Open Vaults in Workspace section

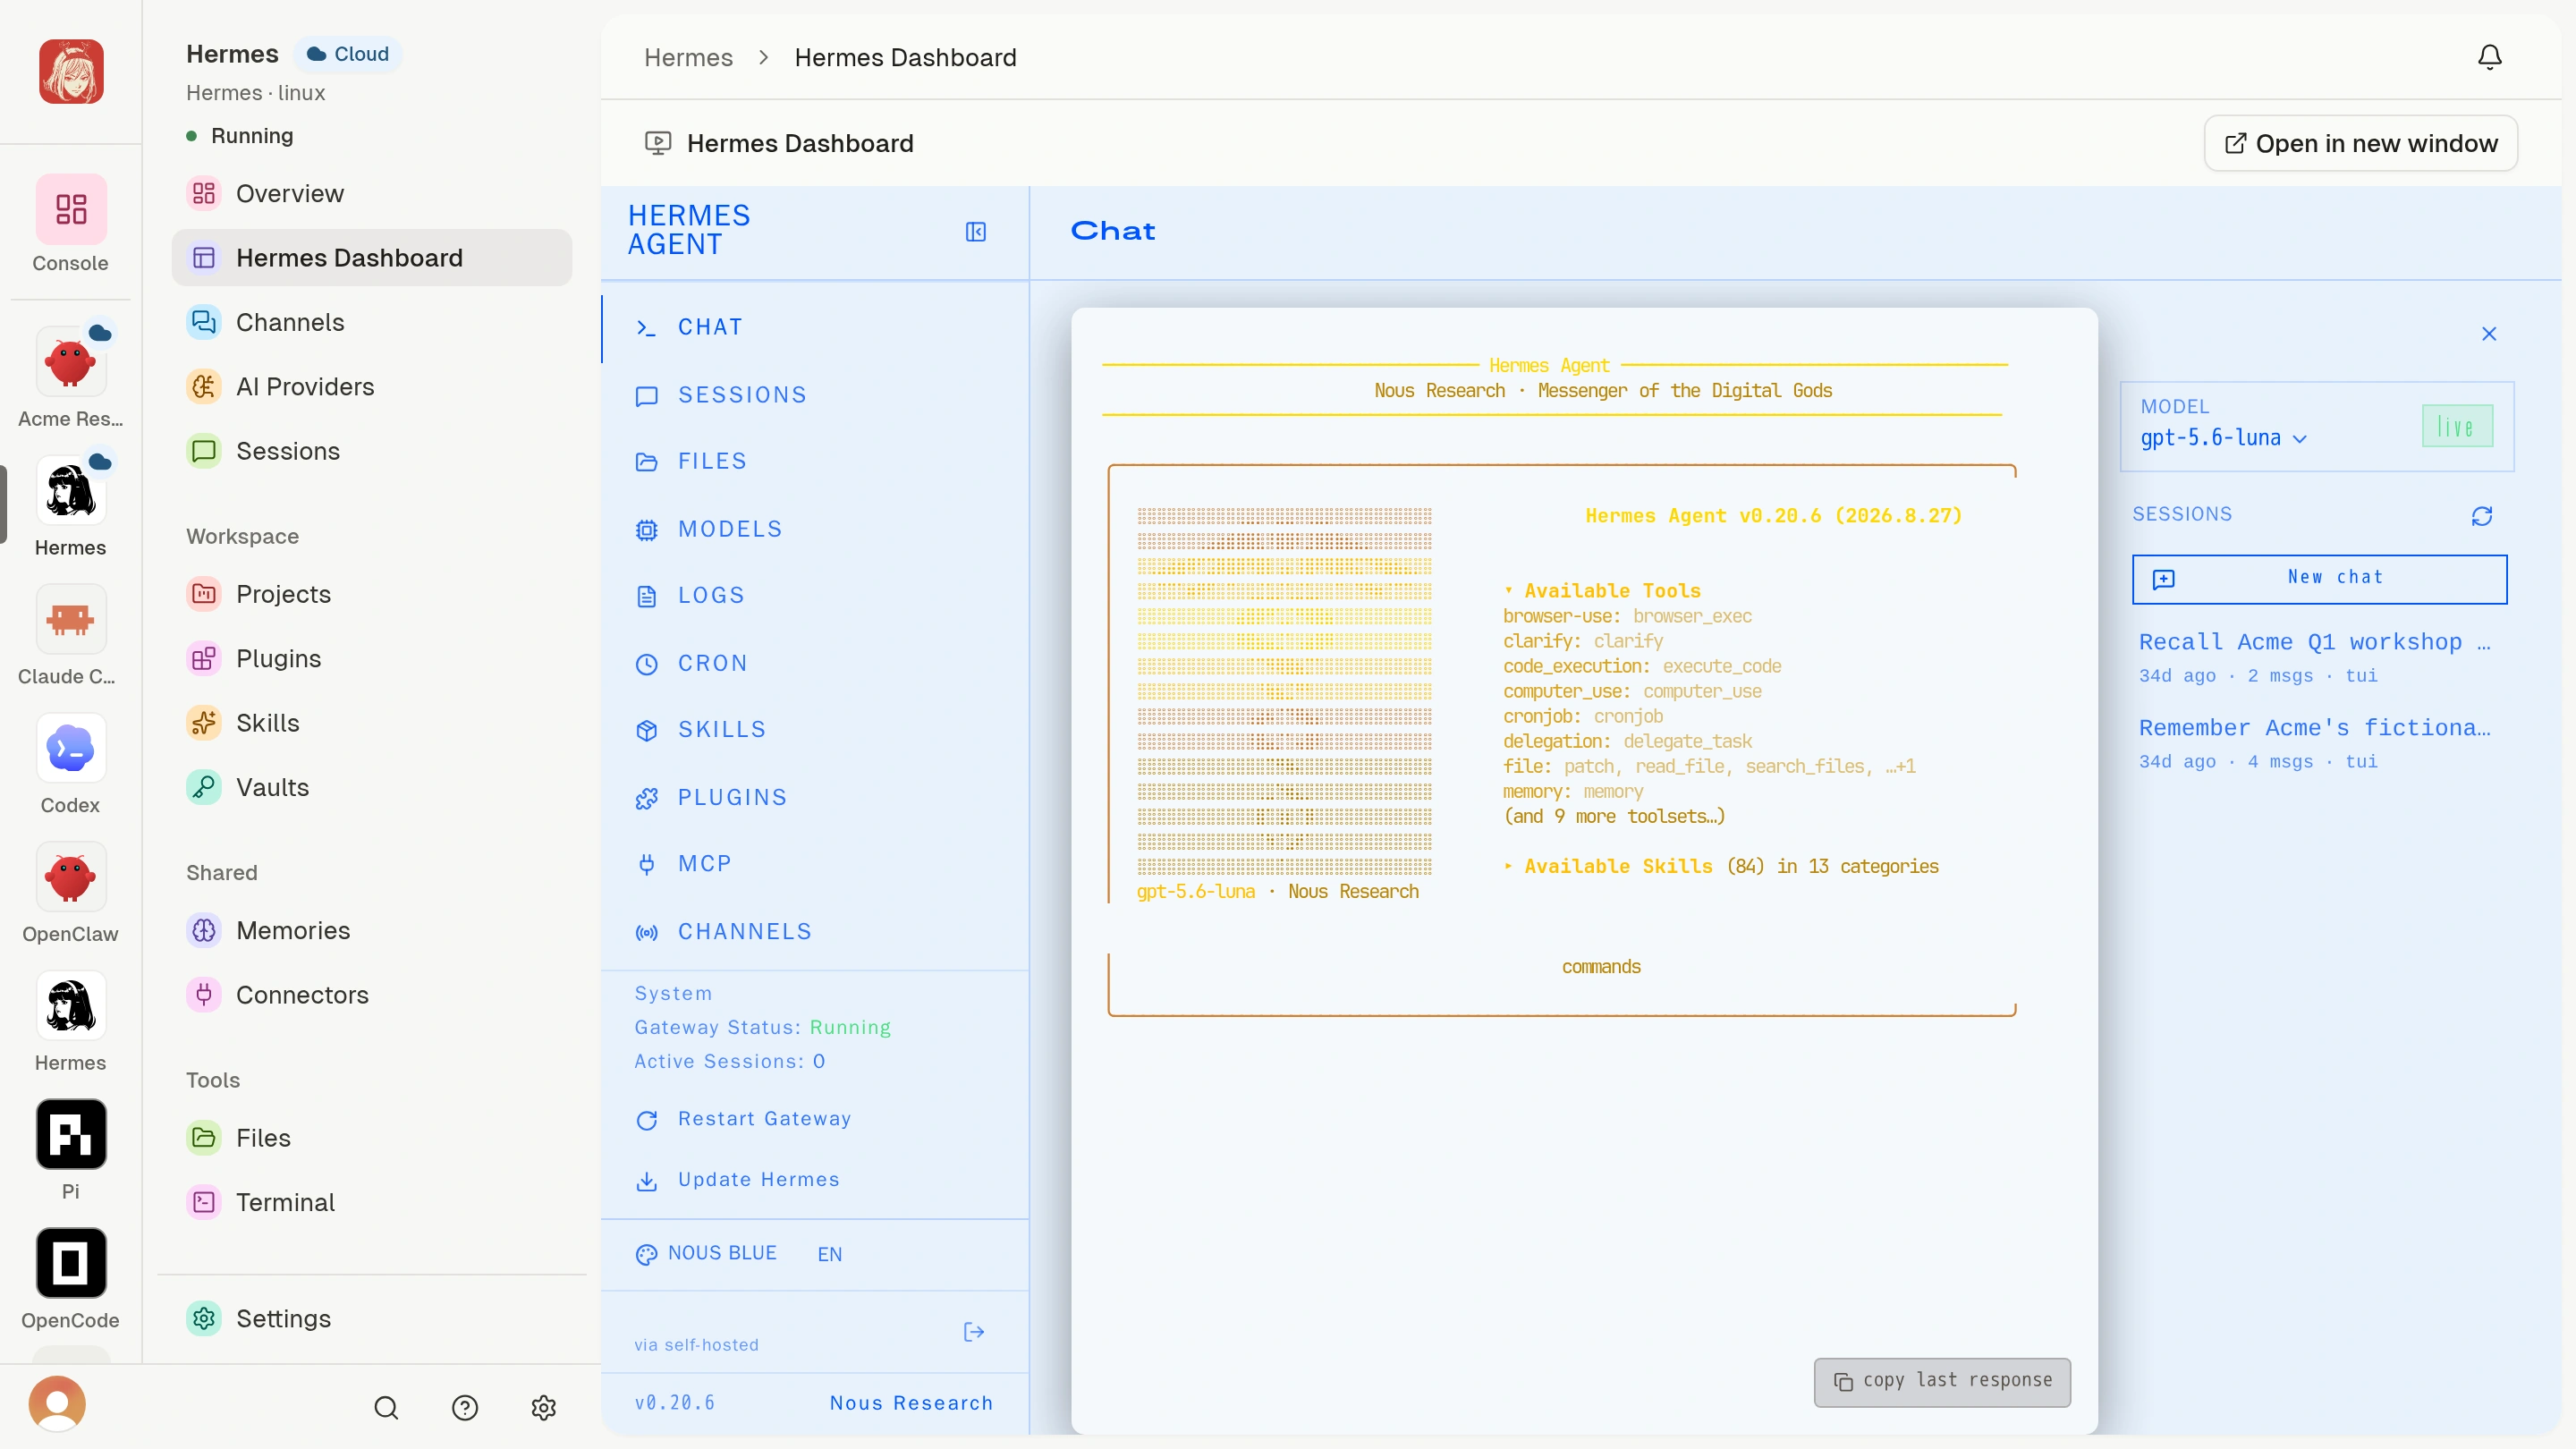tap(372, 788)
